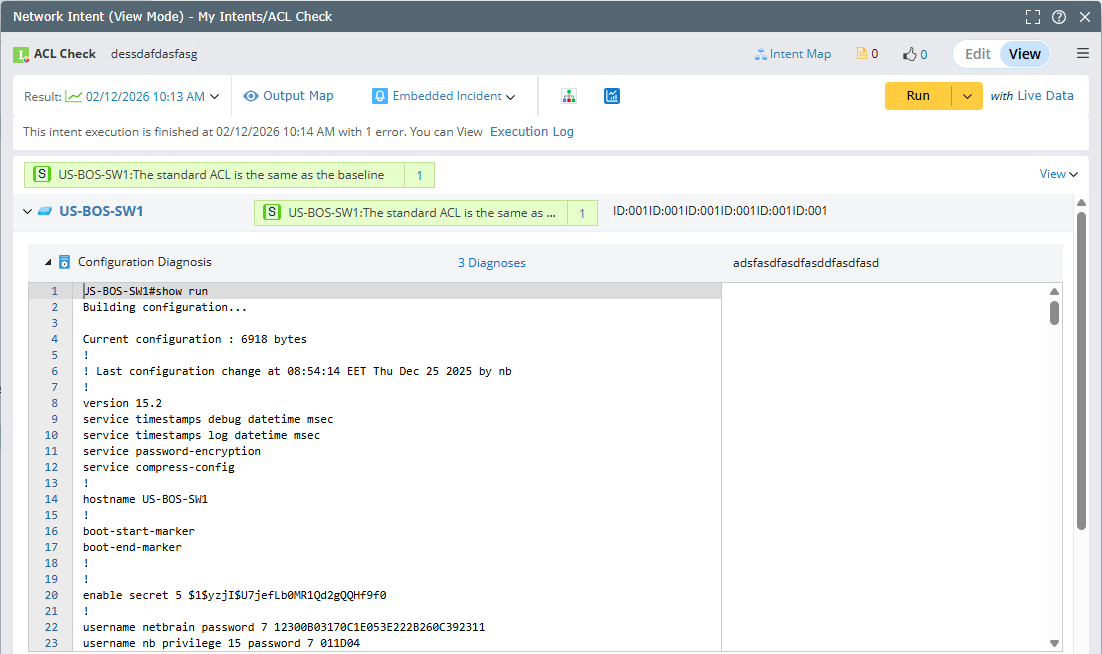This screenshot has height=654, width=1102.
Task: Click the 'username nb privilege 15' line
Action: (x=221, y=643)
